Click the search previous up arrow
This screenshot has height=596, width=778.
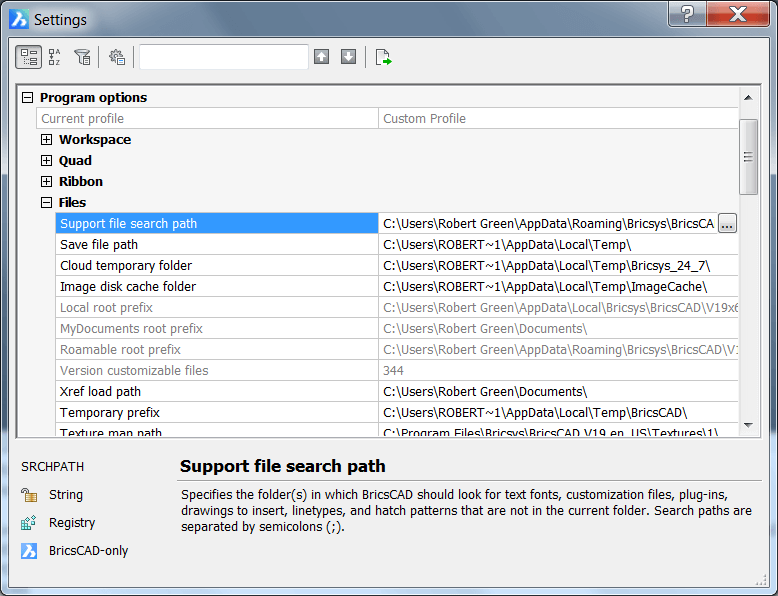(x=322, y=57)
